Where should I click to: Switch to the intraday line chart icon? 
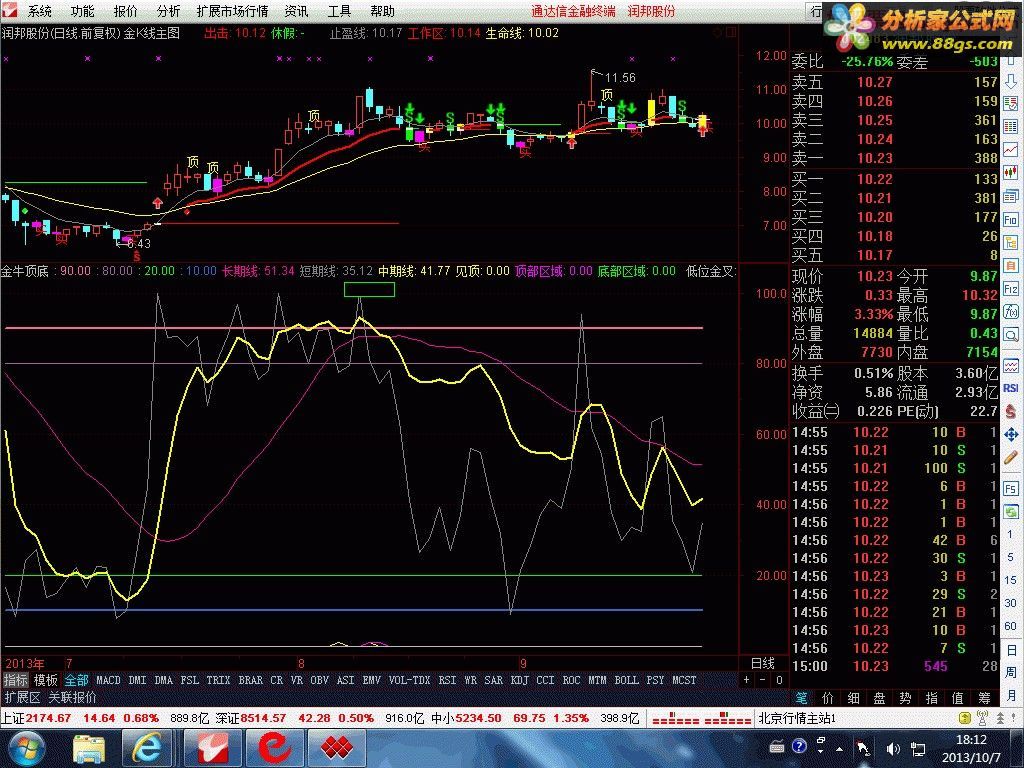(x=1011, y=150)
